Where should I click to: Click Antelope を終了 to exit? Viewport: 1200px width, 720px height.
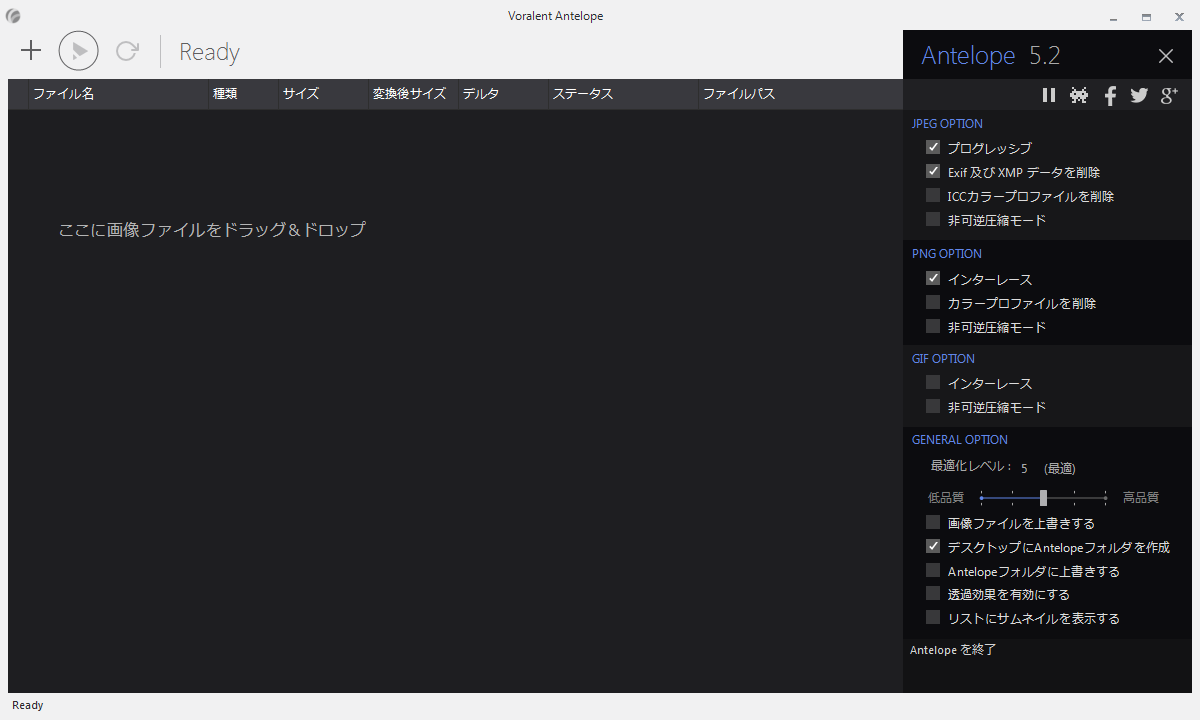953,650
